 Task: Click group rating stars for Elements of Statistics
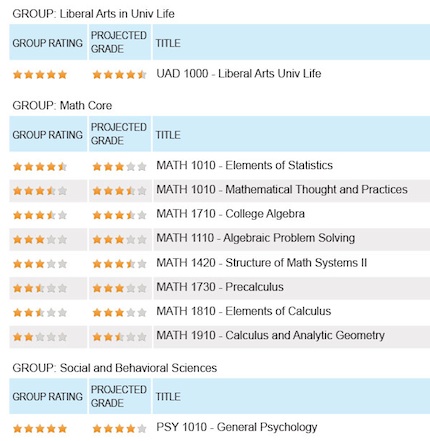(40, 166)
